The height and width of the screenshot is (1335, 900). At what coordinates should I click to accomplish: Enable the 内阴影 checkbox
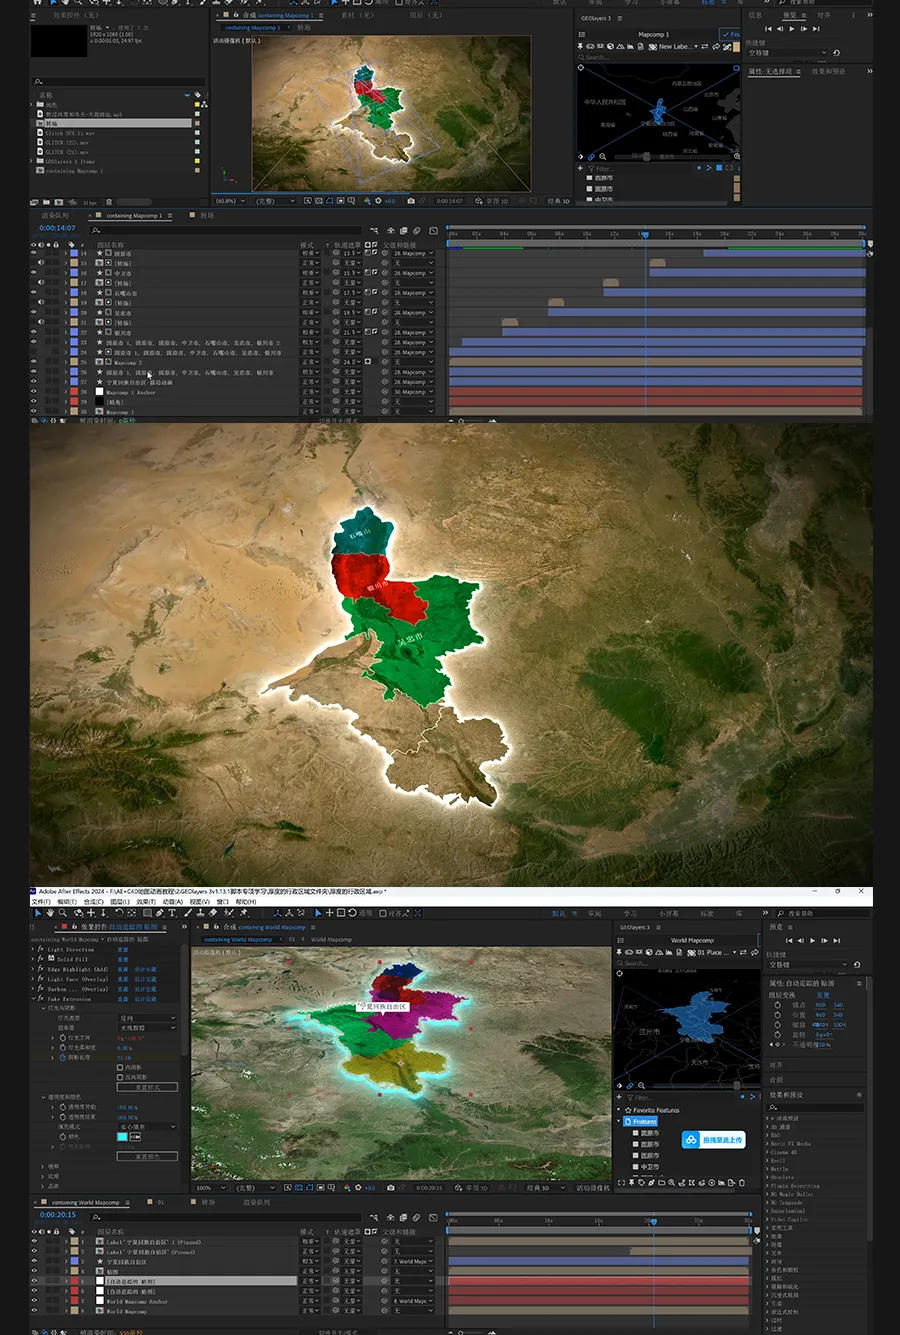120,1067
